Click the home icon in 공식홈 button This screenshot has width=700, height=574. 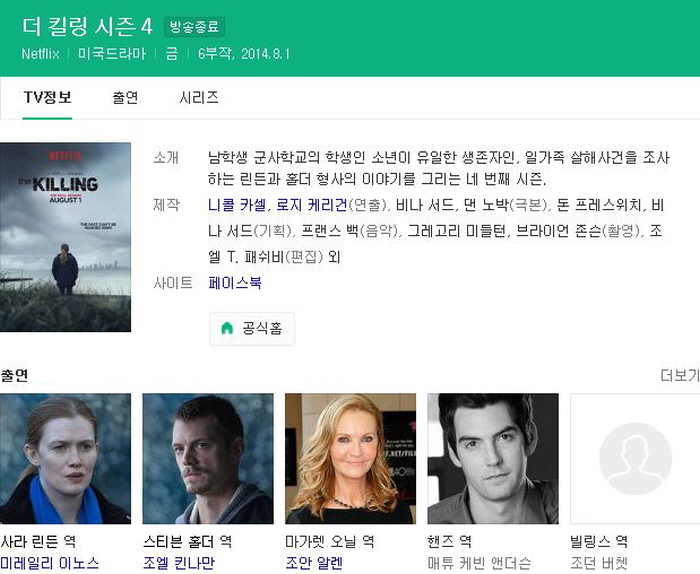(227, 328)
